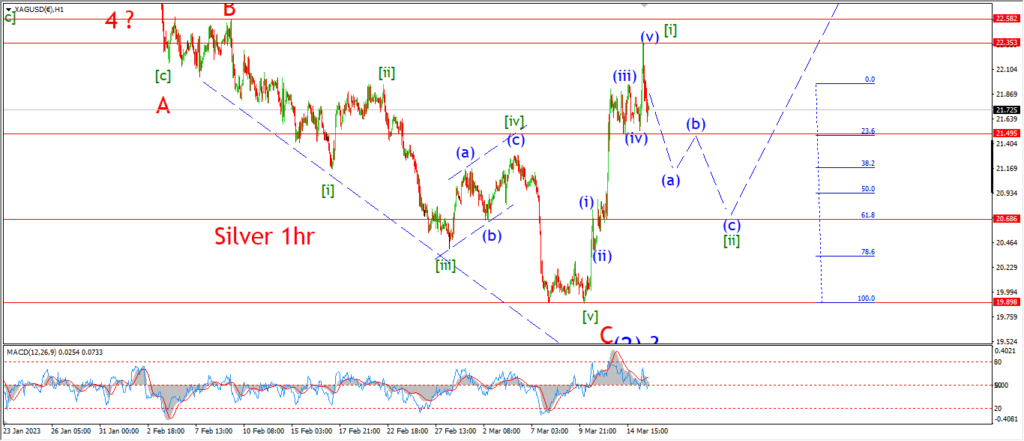Select the 20.686 price level tag

1005,220
